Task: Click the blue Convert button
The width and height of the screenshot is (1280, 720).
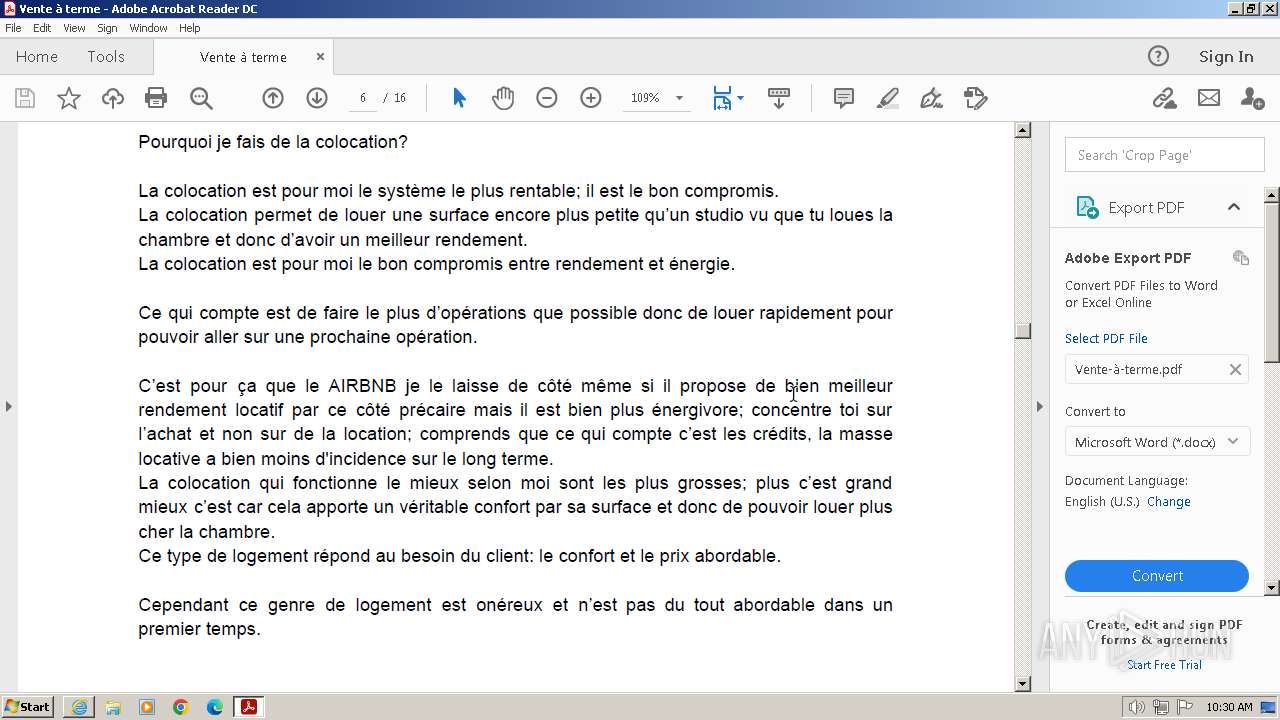Action: click(1157, 576)
